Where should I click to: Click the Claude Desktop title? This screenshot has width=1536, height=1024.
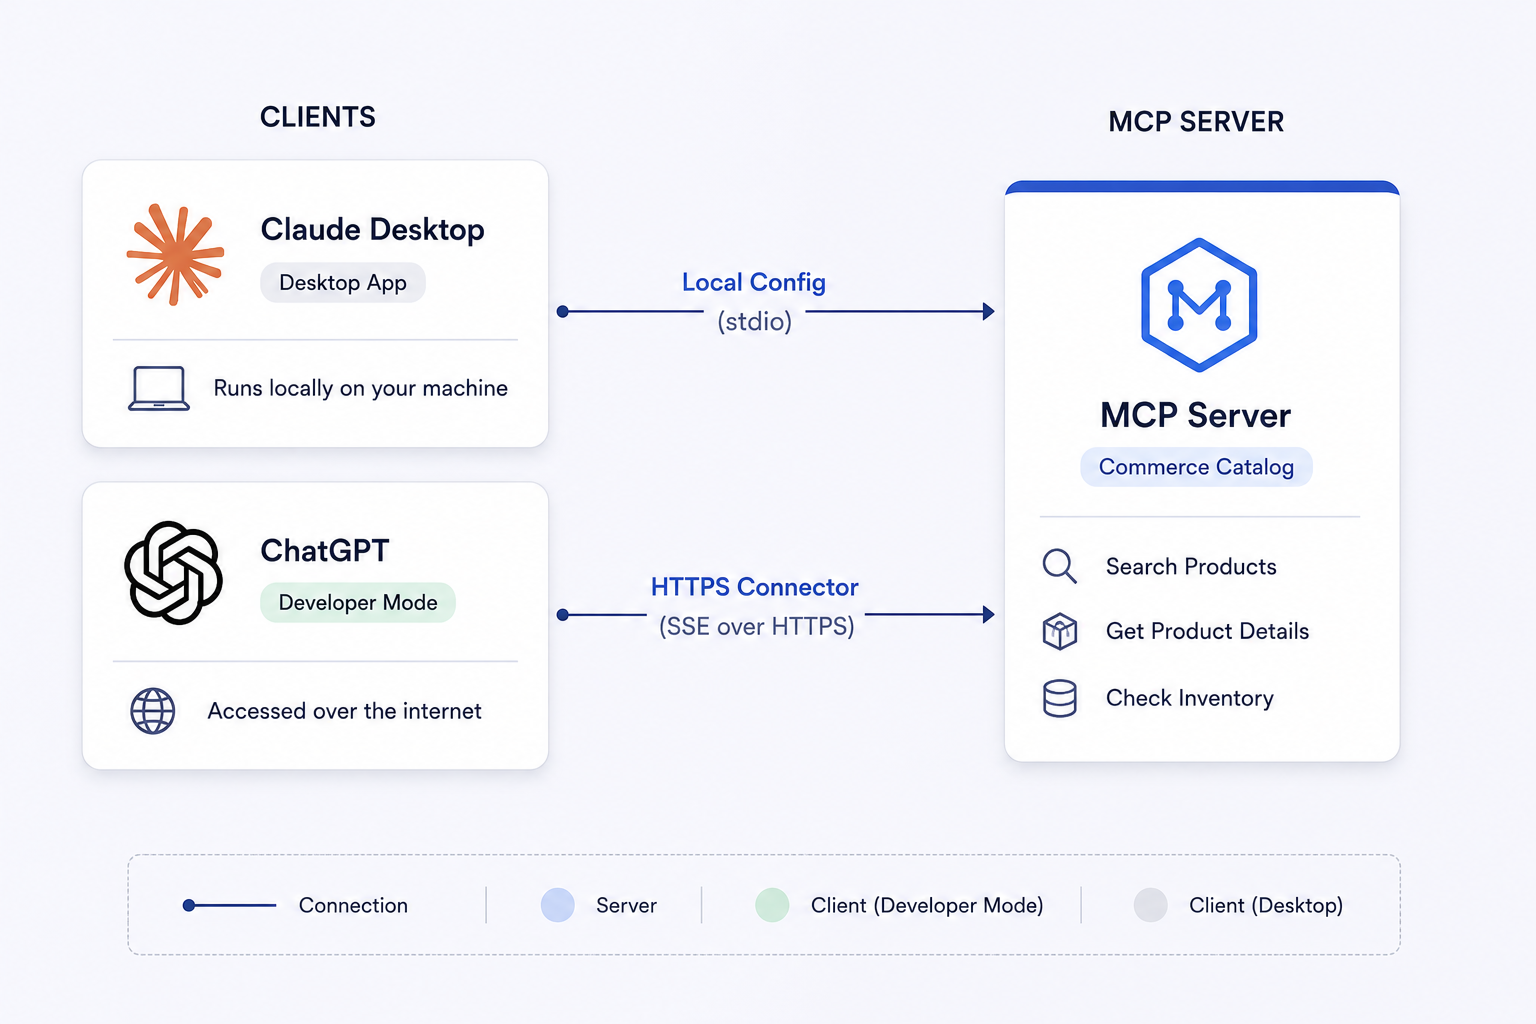point(373,230)
